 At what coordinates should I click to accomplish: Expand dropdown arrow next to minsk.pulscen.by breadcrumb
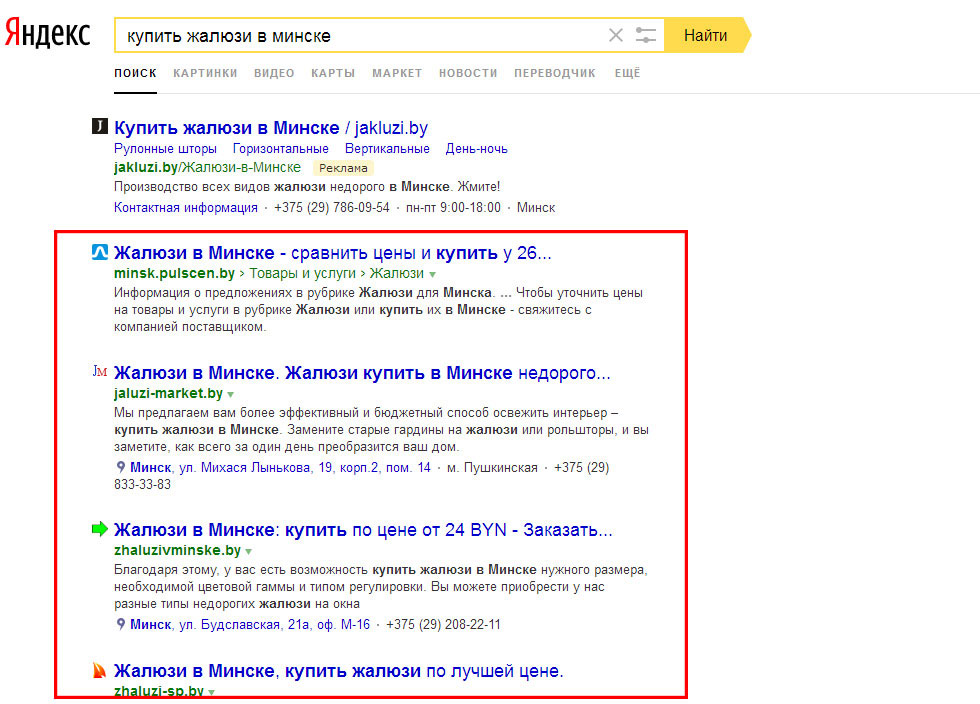point(432,274)
